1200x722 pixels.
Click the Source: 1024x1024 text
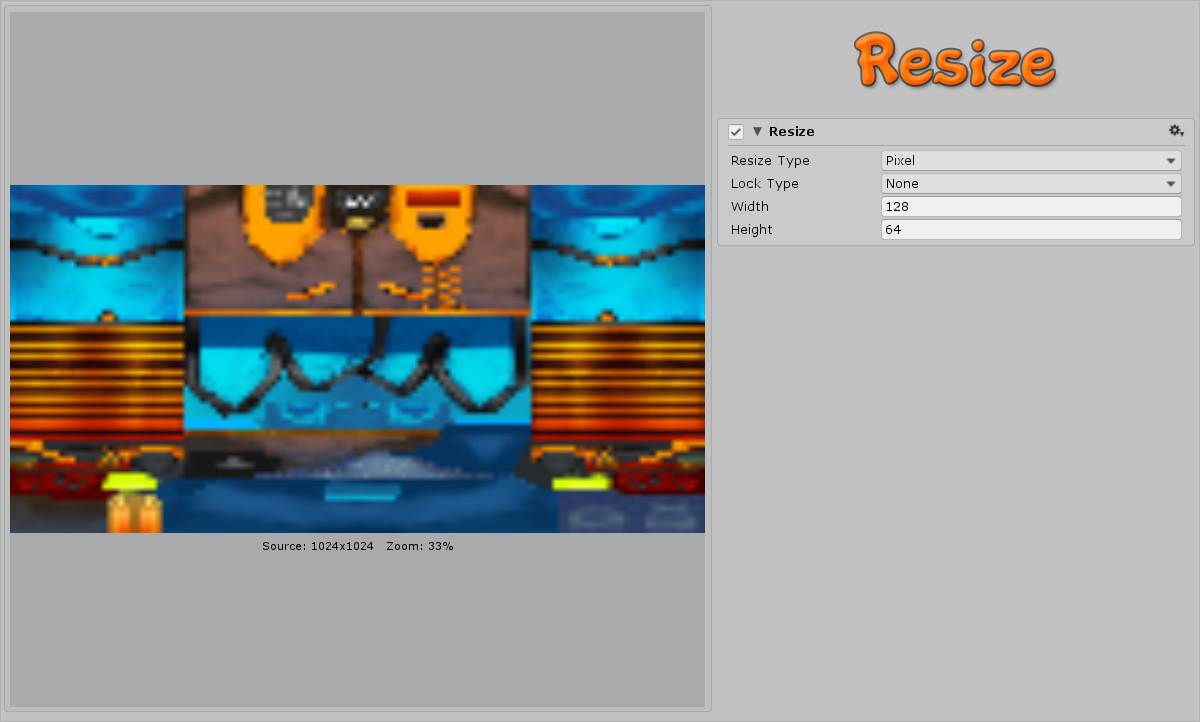318,546
